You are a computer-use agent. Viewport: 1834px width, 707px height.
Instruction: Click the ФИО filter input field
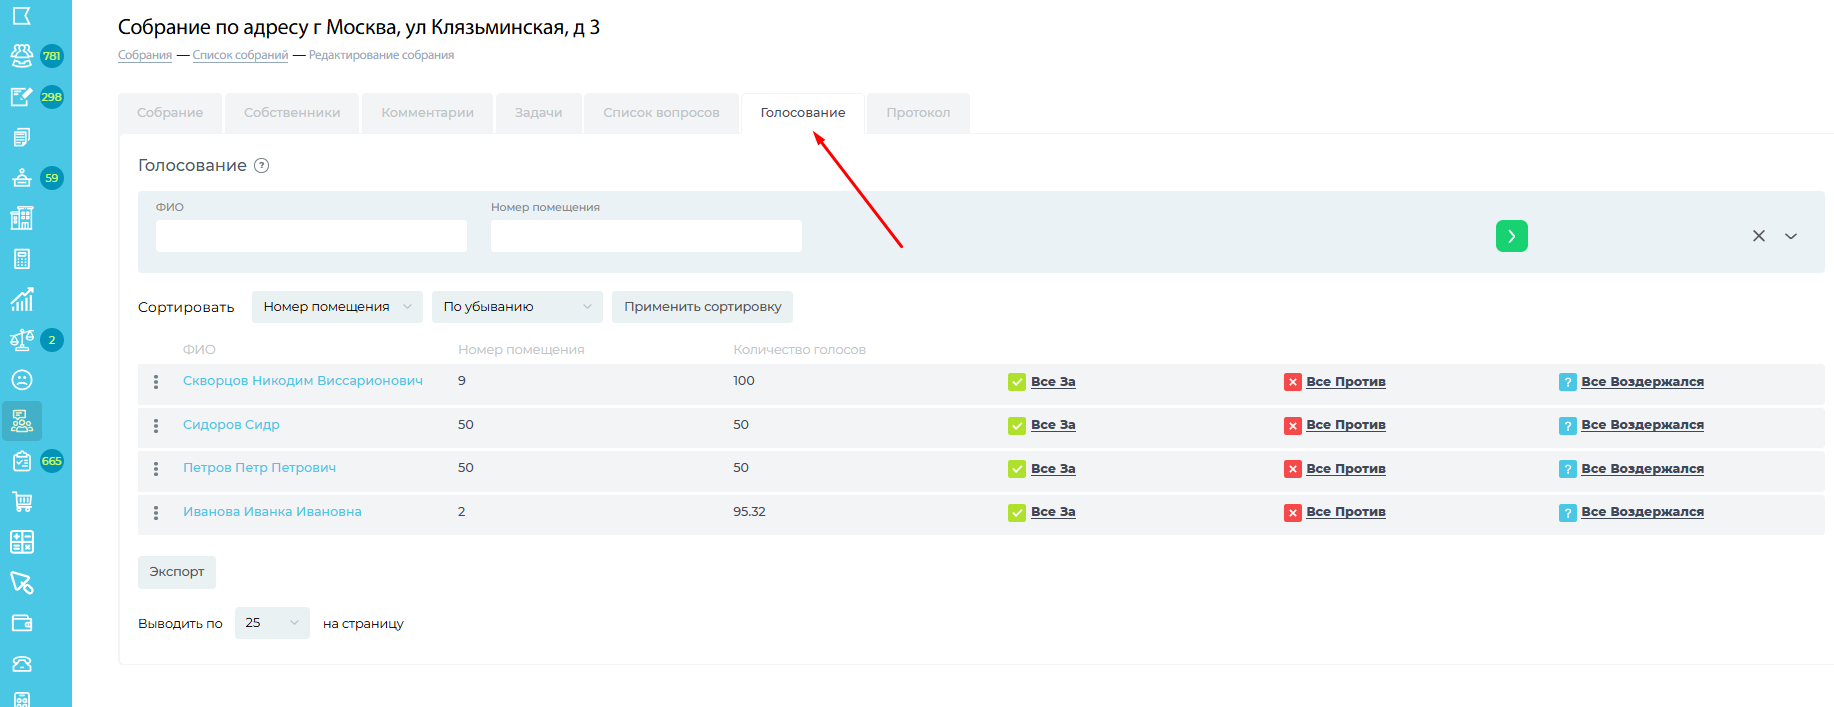coord(311,236)
